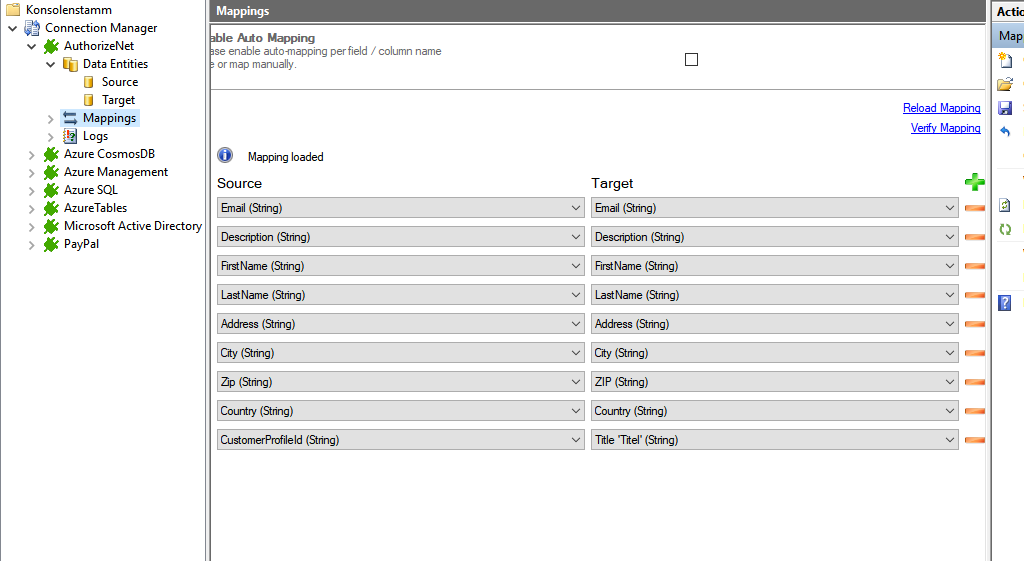Open the Target ZIP field dropdown
This screenshot has height=561, width=1024.
(950, 382)
